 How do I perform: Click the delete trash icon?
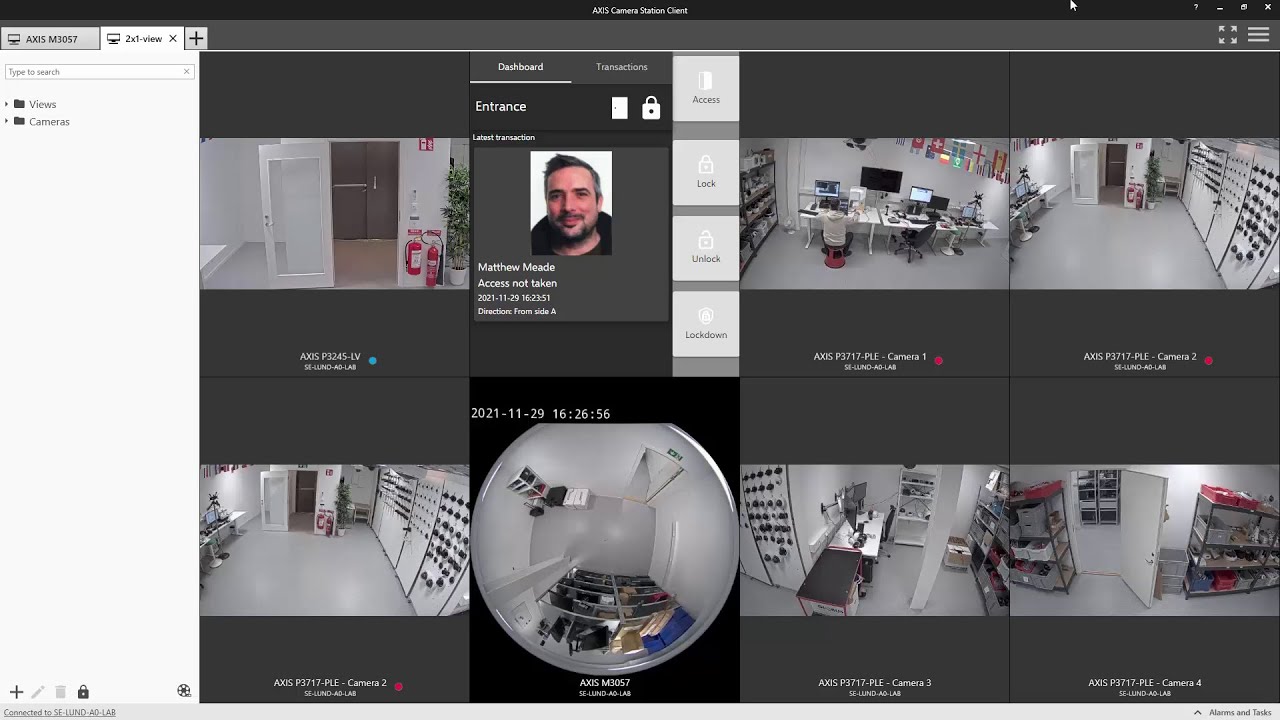point(60,692)
